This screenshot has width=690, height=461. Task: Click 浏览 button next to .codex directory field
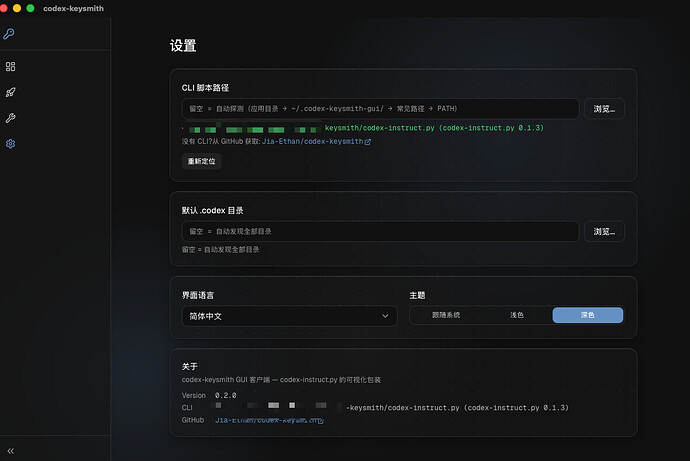click(x=604, y=231)
